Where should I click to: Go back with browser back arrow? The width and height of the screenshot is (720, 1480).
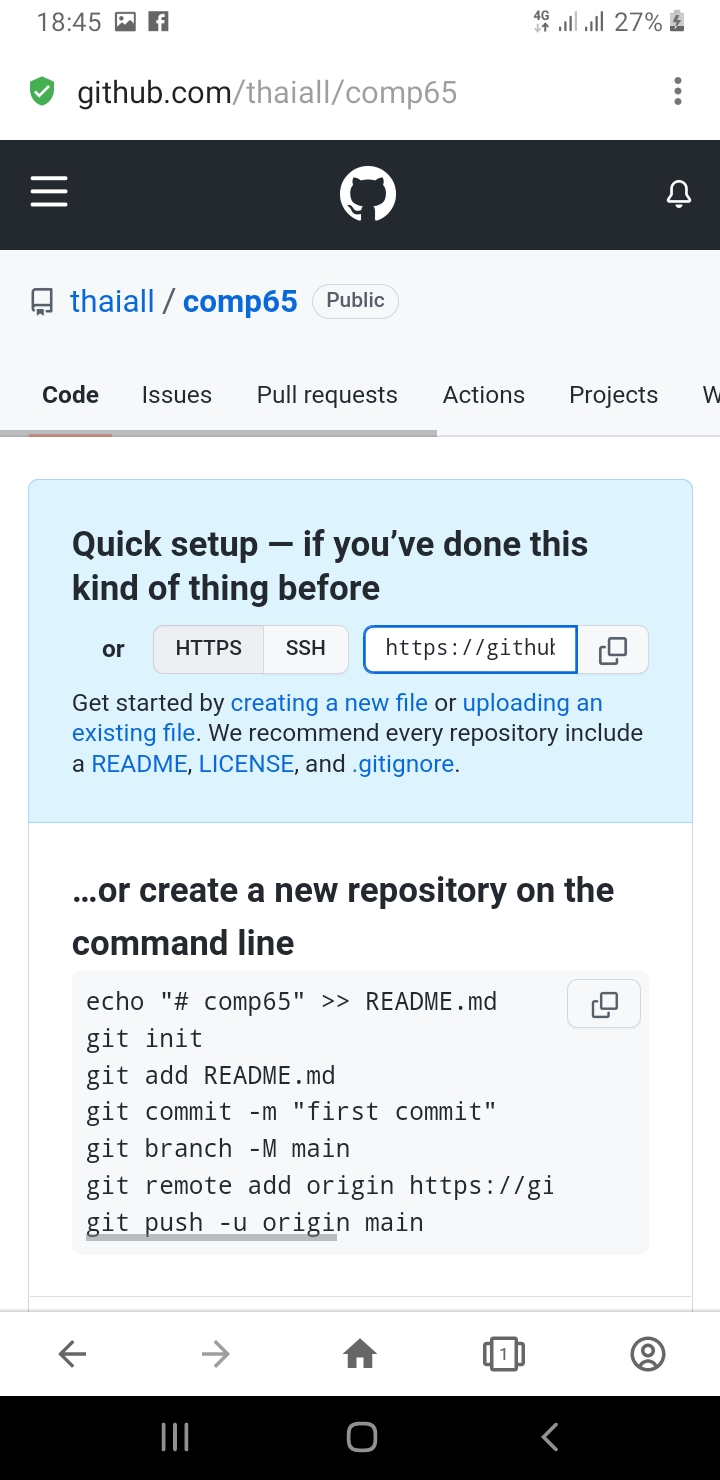click(72, 1354)
